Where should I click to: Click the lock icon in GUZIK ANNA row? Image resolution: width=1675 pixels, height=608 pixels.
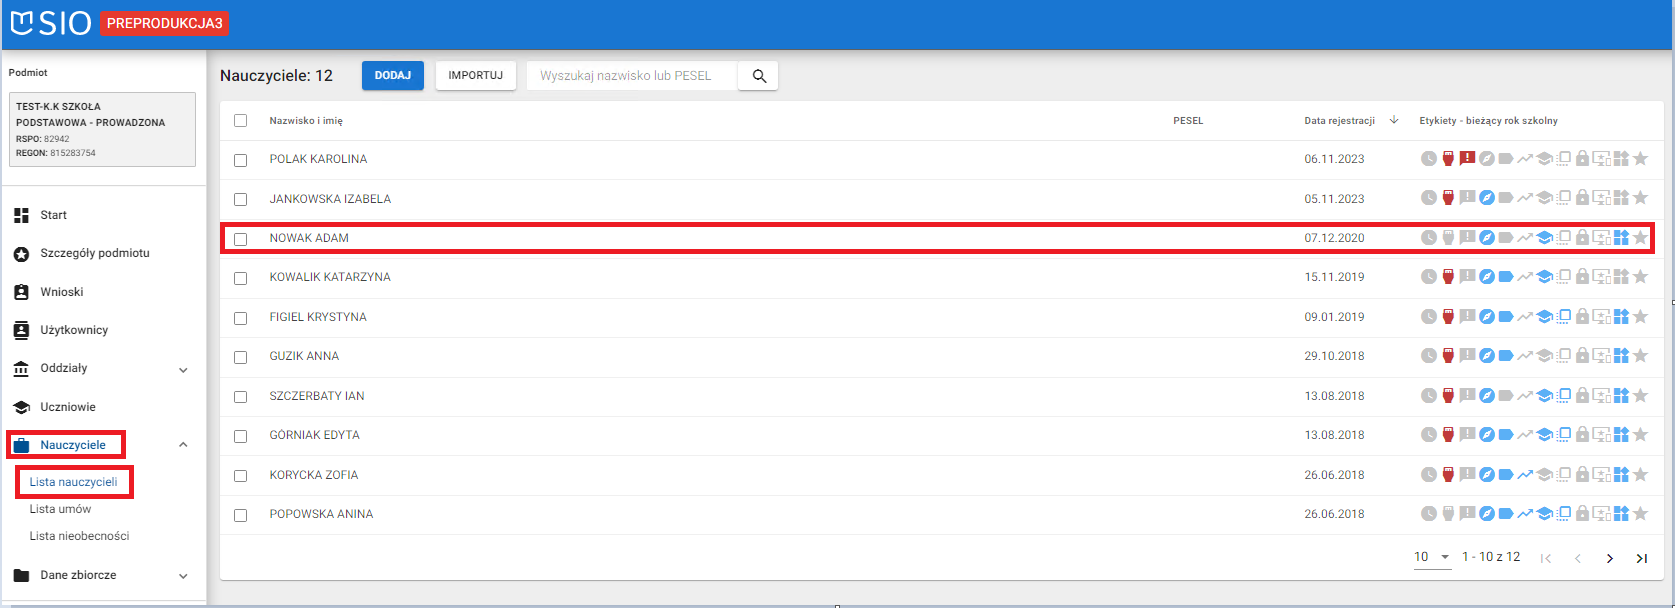[1582, 356]
